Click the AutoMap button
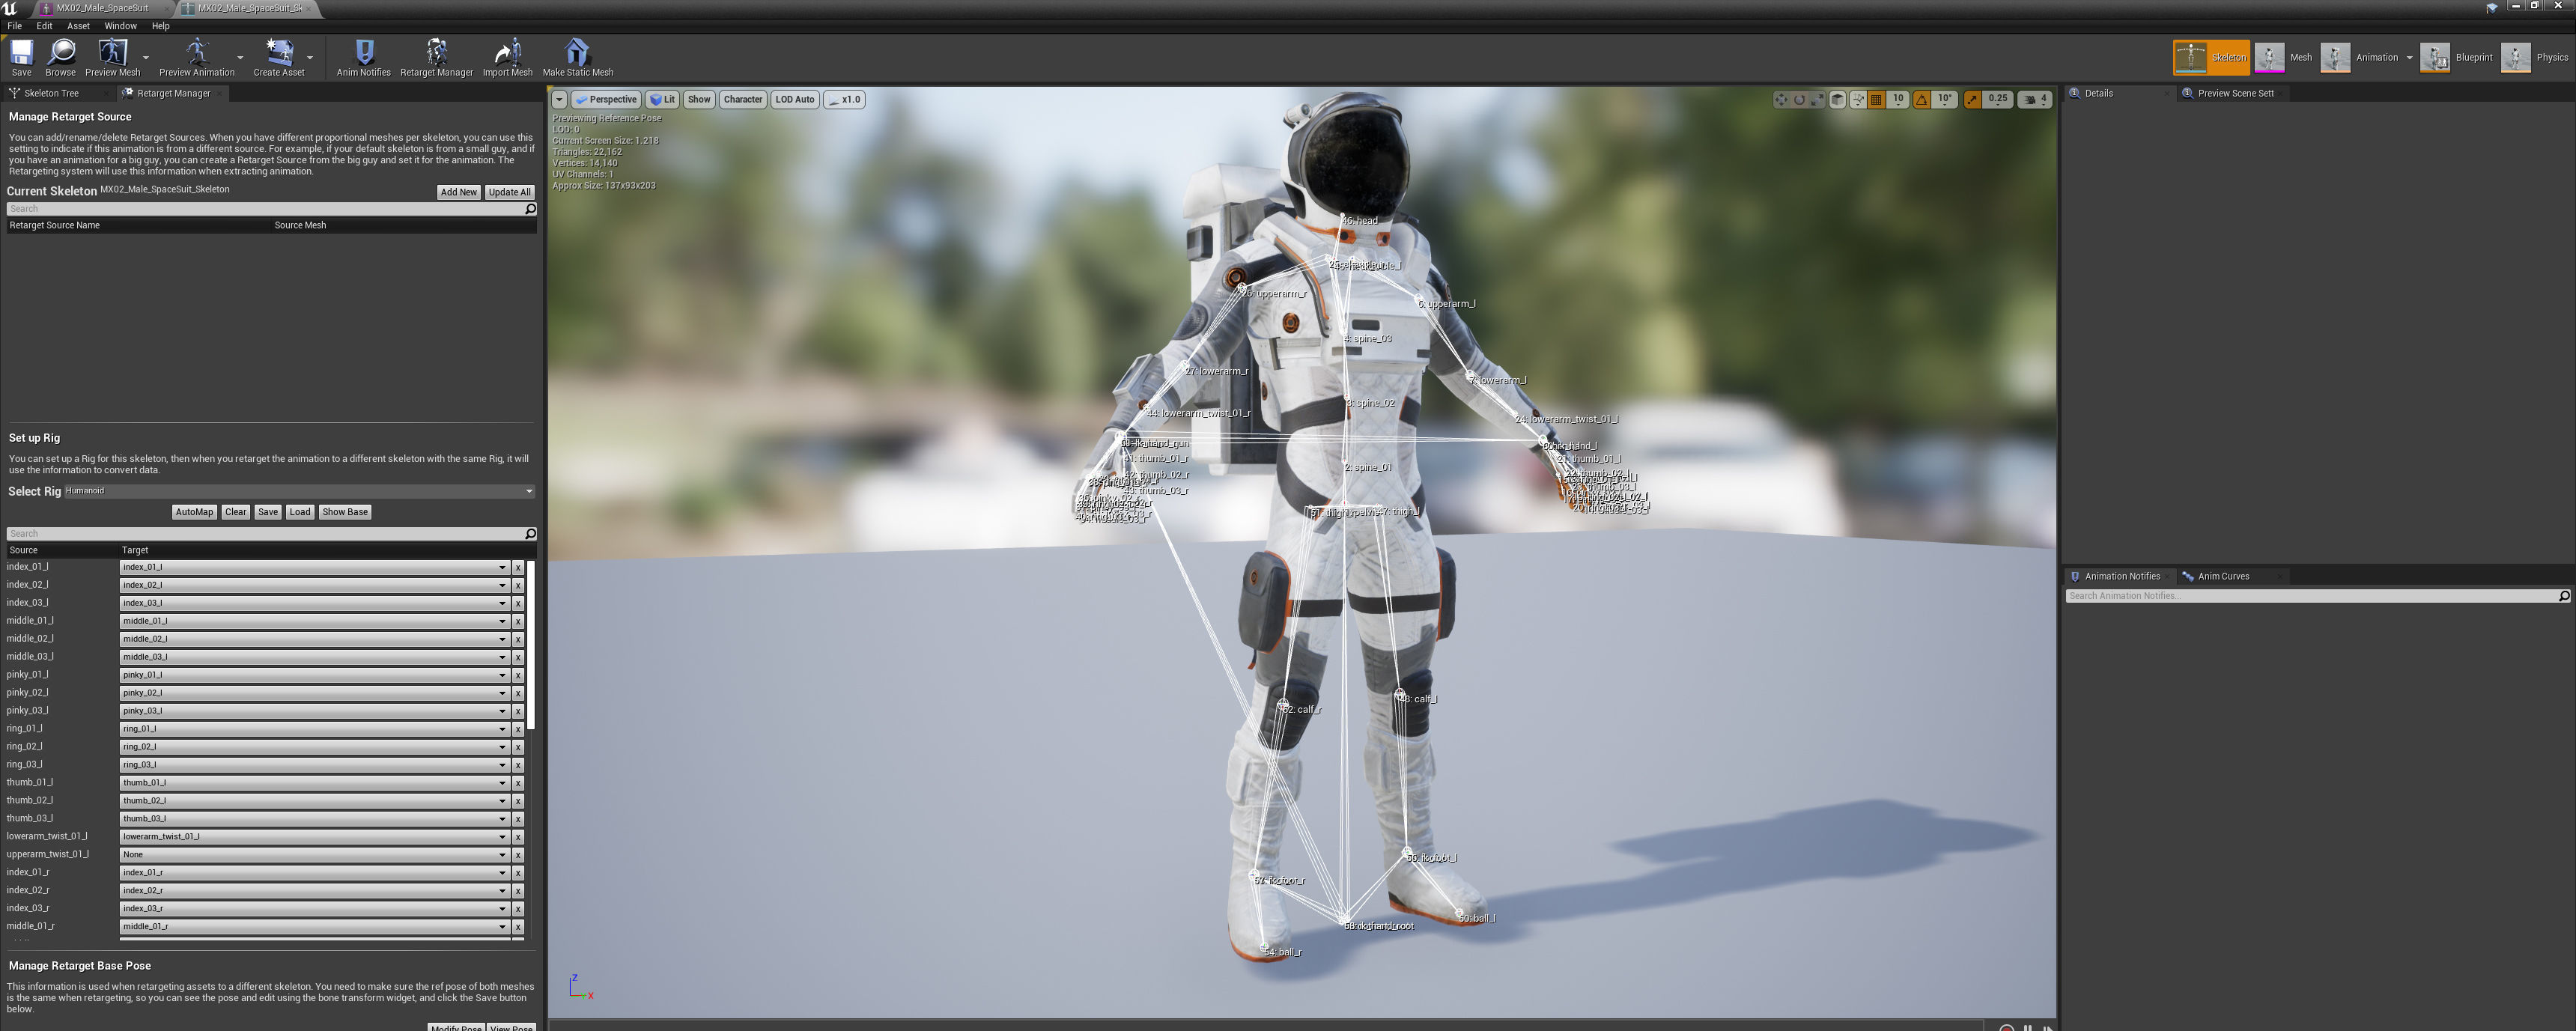 194,512
